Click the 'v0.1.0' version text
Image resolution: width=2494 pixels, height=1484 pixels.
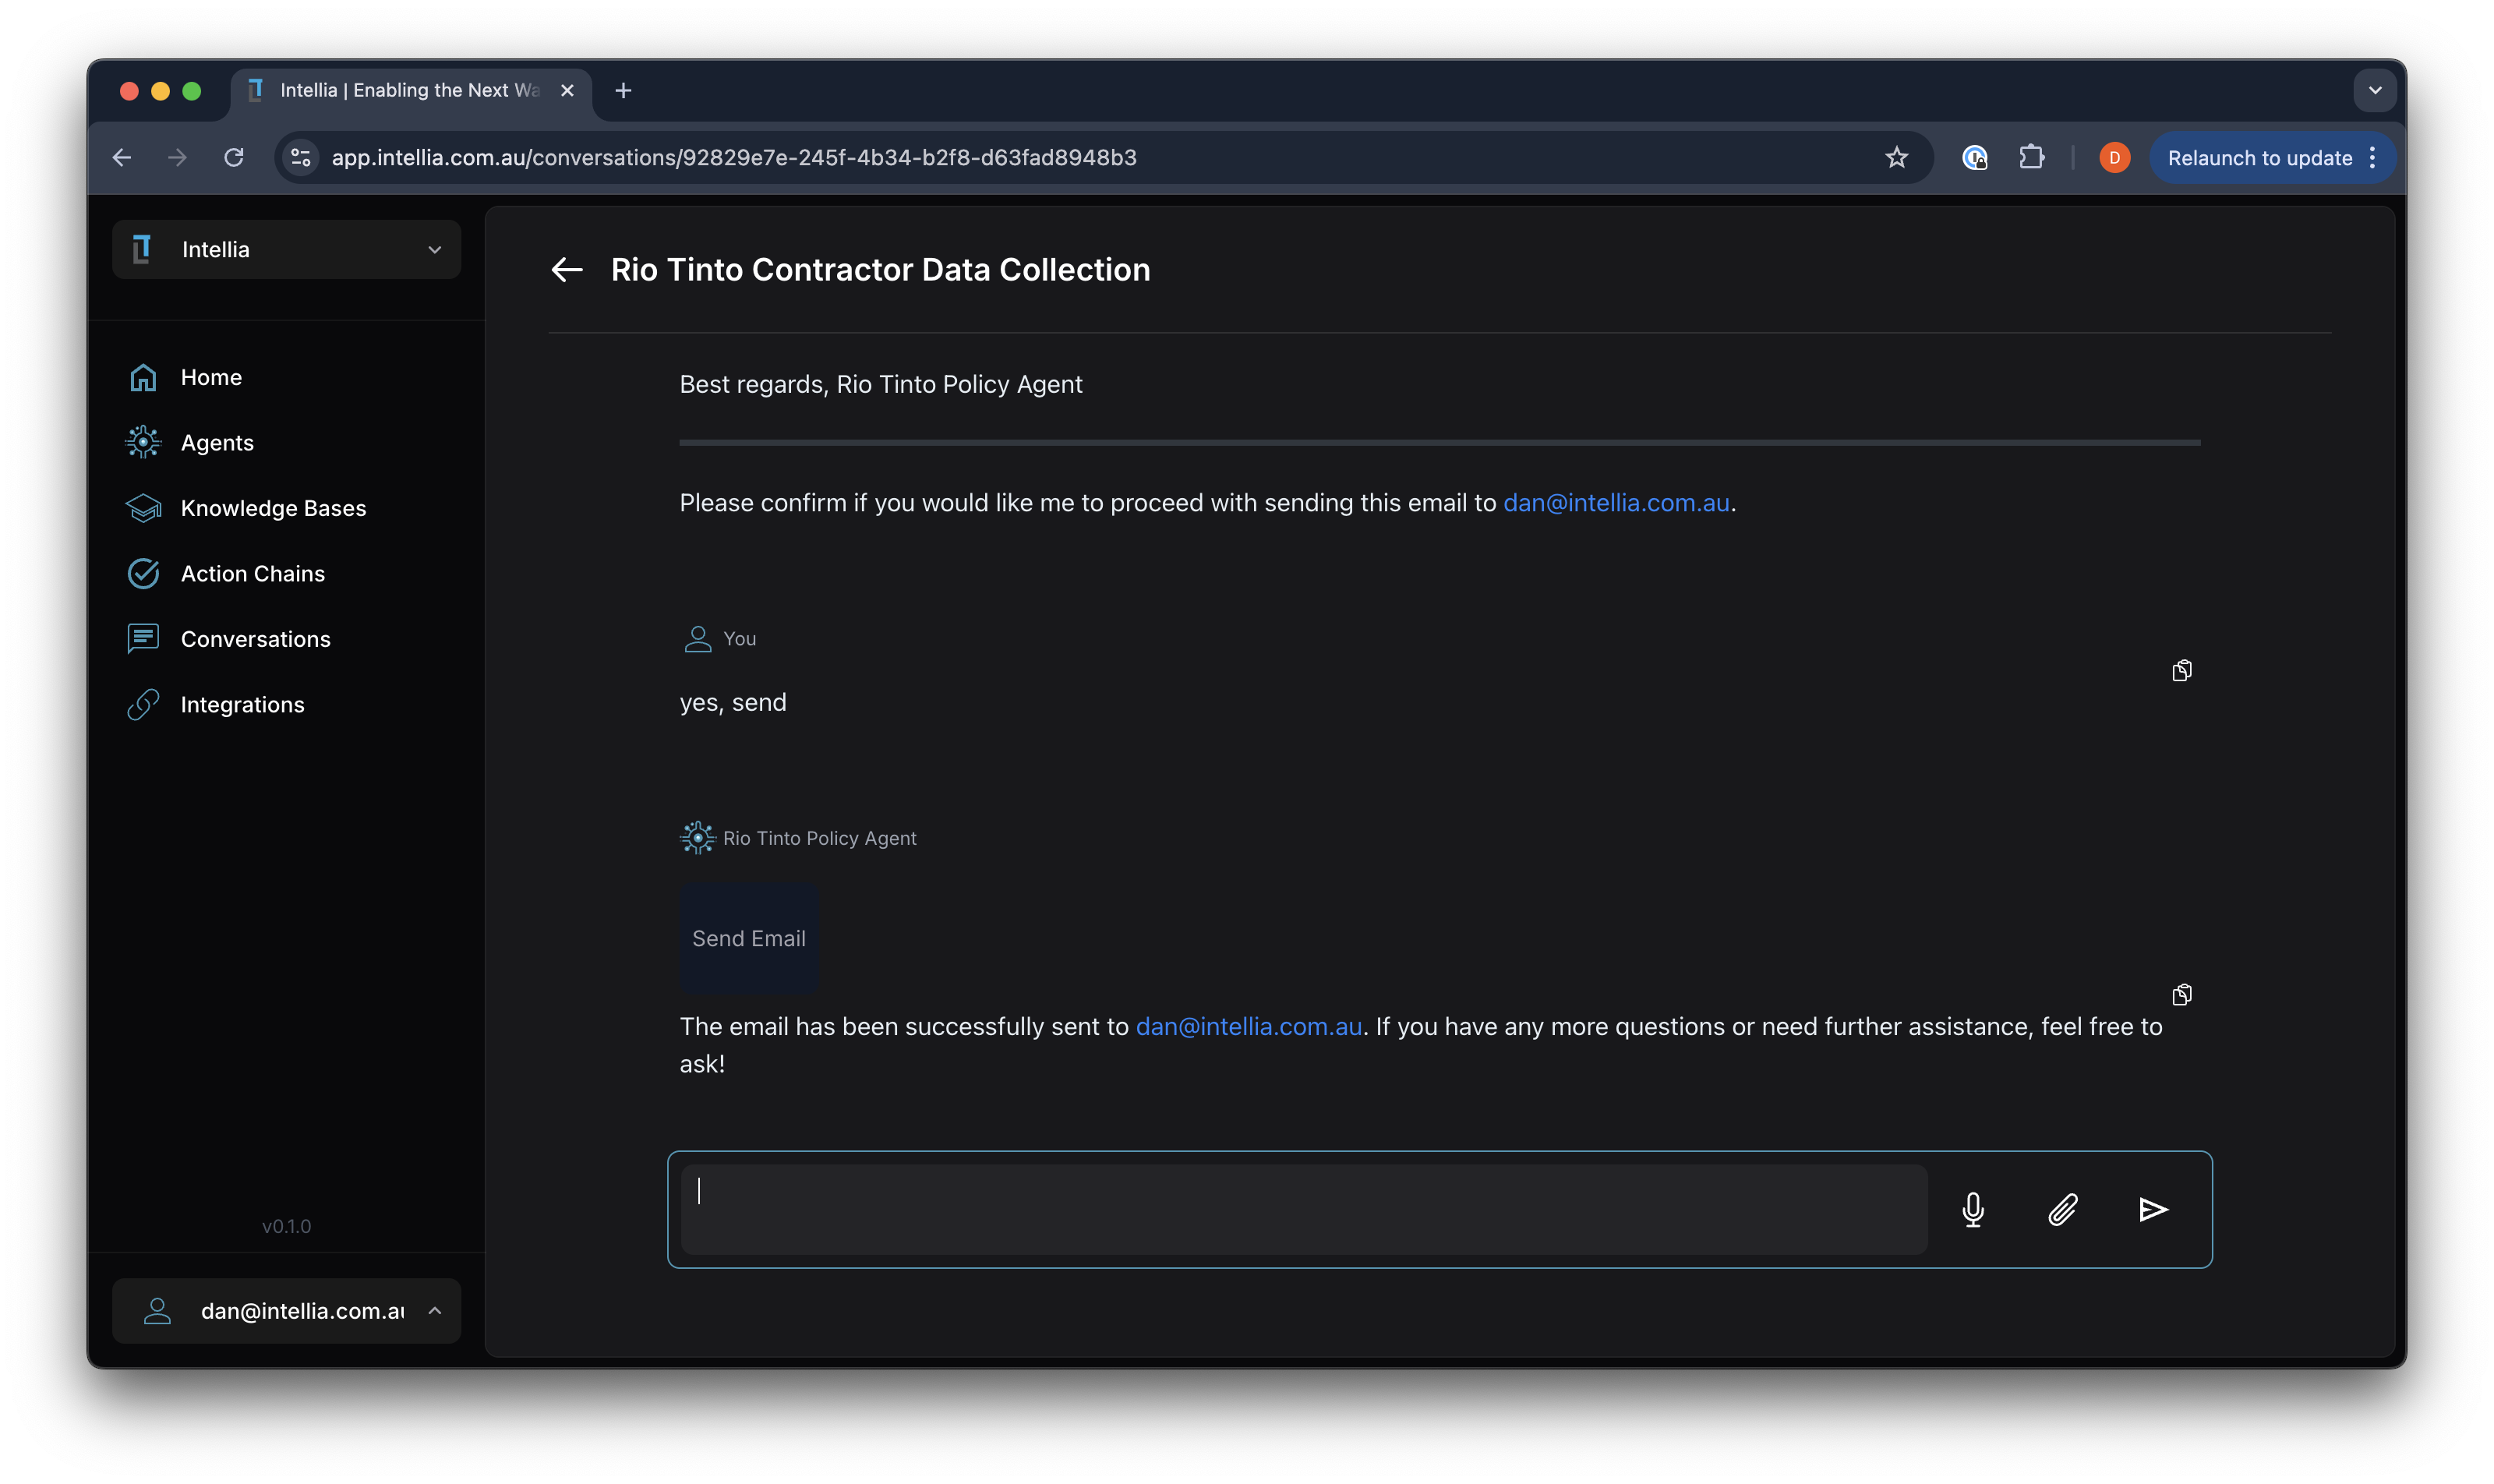click(x=286, y=1226)
